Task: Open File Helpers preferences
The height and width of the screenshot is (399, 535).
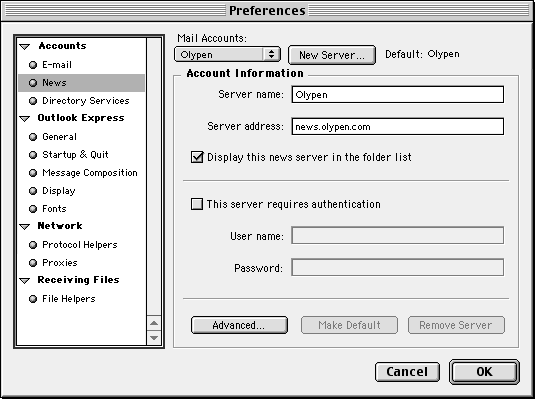Action: point(82,299)
